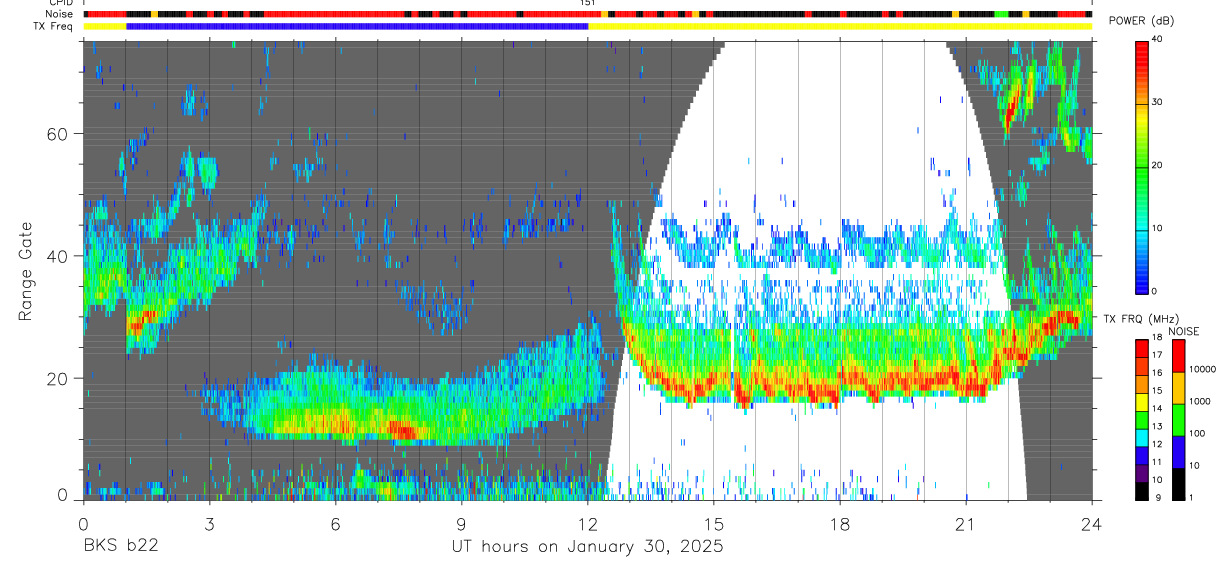Screen dimensions: 1228x567
Task: Click the "16" label on TX frequency legend
Action: coord(1157,372)
